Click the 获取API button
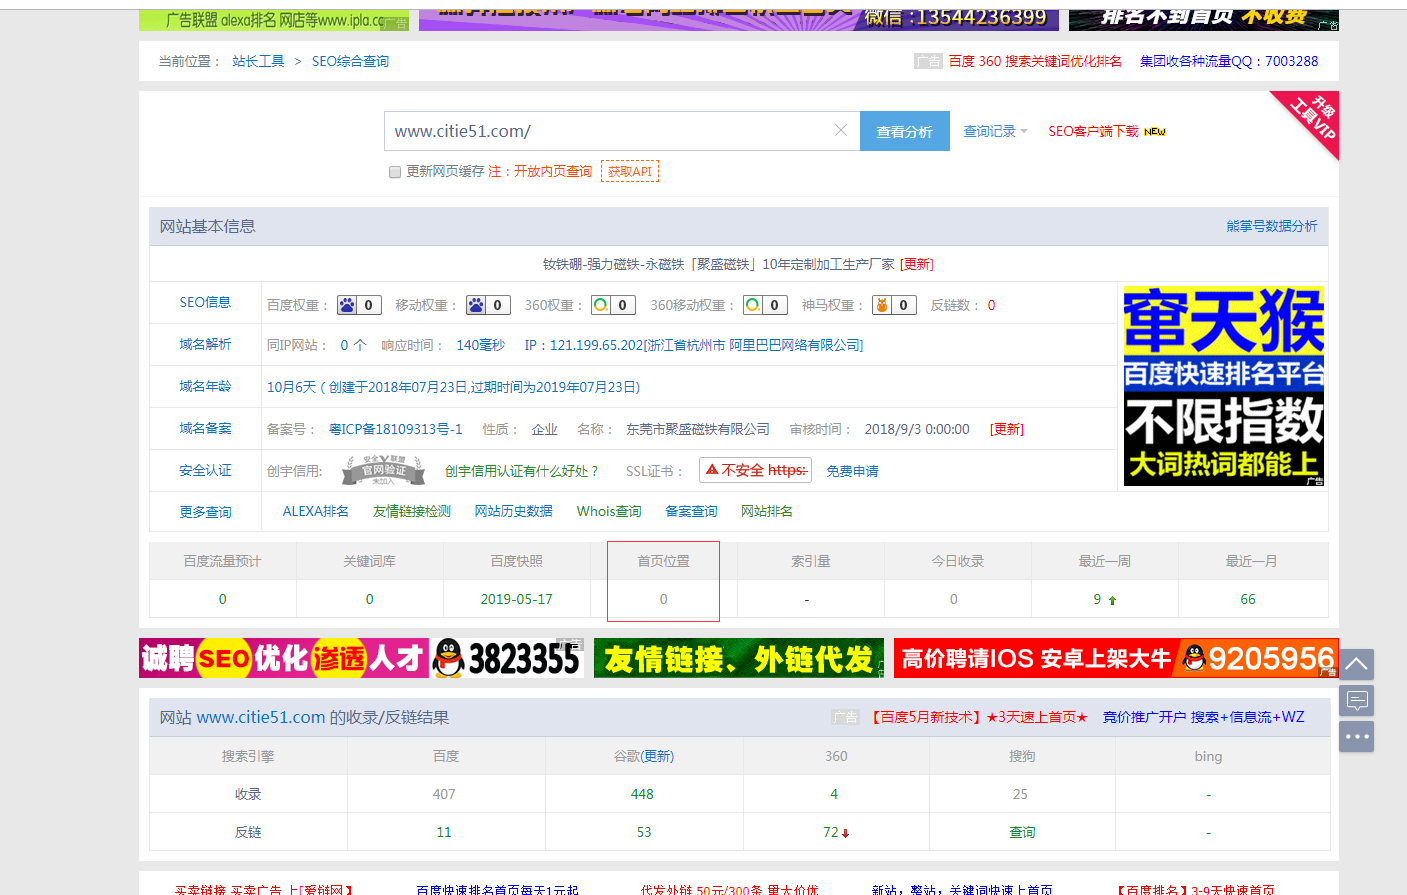Viewport: 1407px width, 895px height. coord(630,171)
